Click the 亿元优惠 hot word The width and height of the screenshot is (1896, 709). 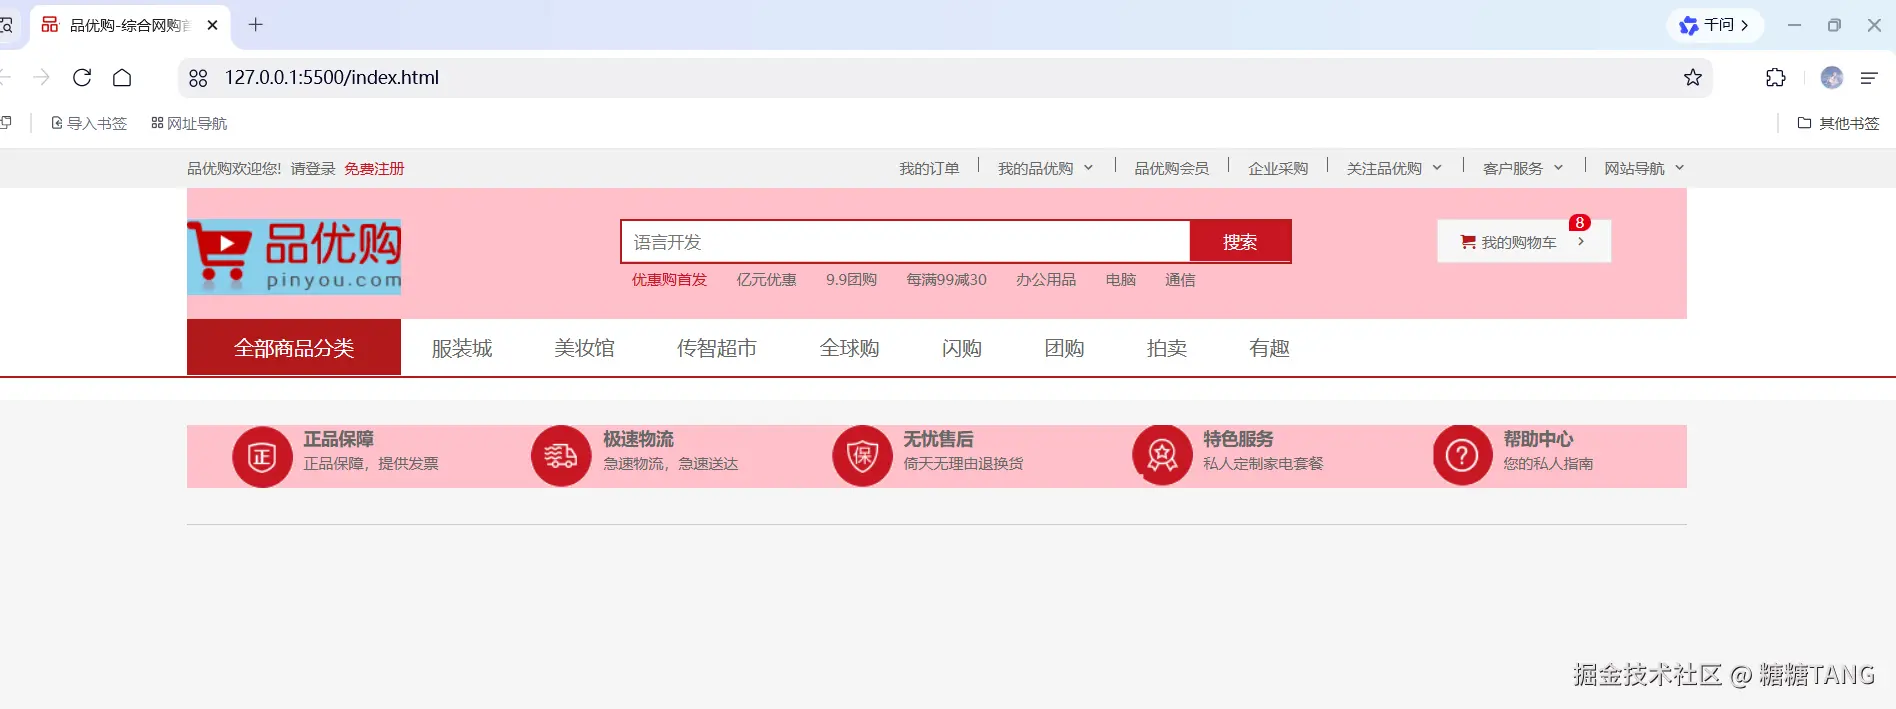click(767, 280)
